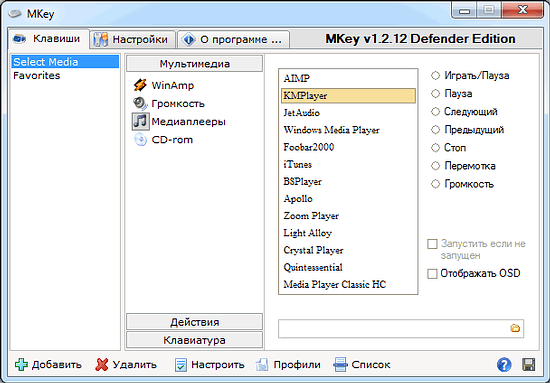Choose AIMP in player list

348,79
